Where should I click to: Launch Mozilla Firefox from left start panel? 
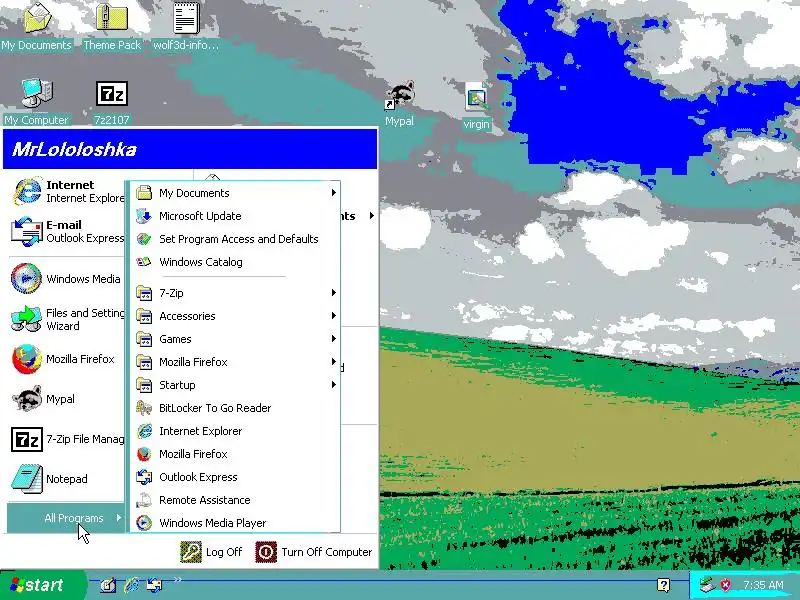click(67, 359)
